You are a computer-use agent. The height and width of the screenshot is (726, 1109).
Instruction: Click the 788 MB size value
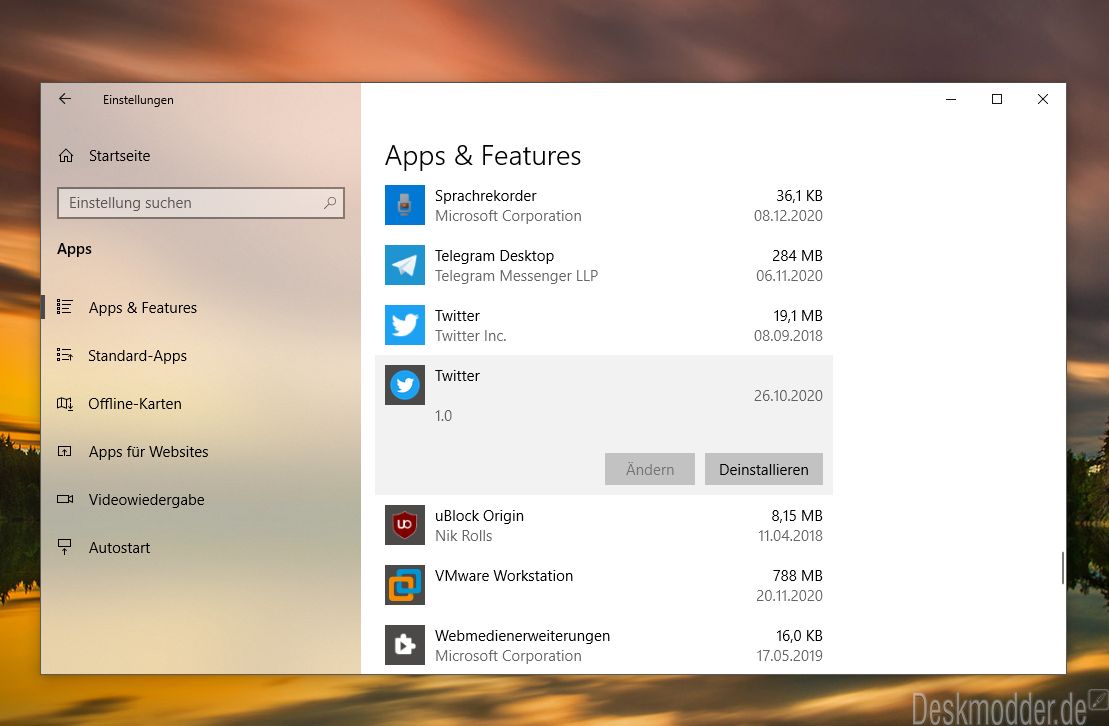(x=797, y=576)
